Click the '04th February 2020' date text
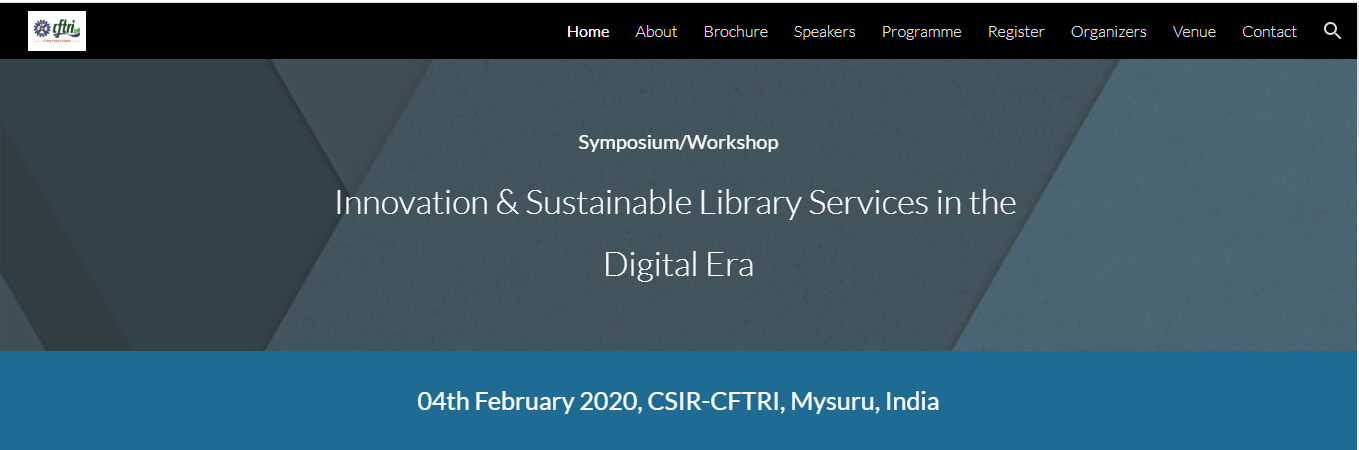The height and width of the screenshot is (450, 1359). tap(528, 402)
